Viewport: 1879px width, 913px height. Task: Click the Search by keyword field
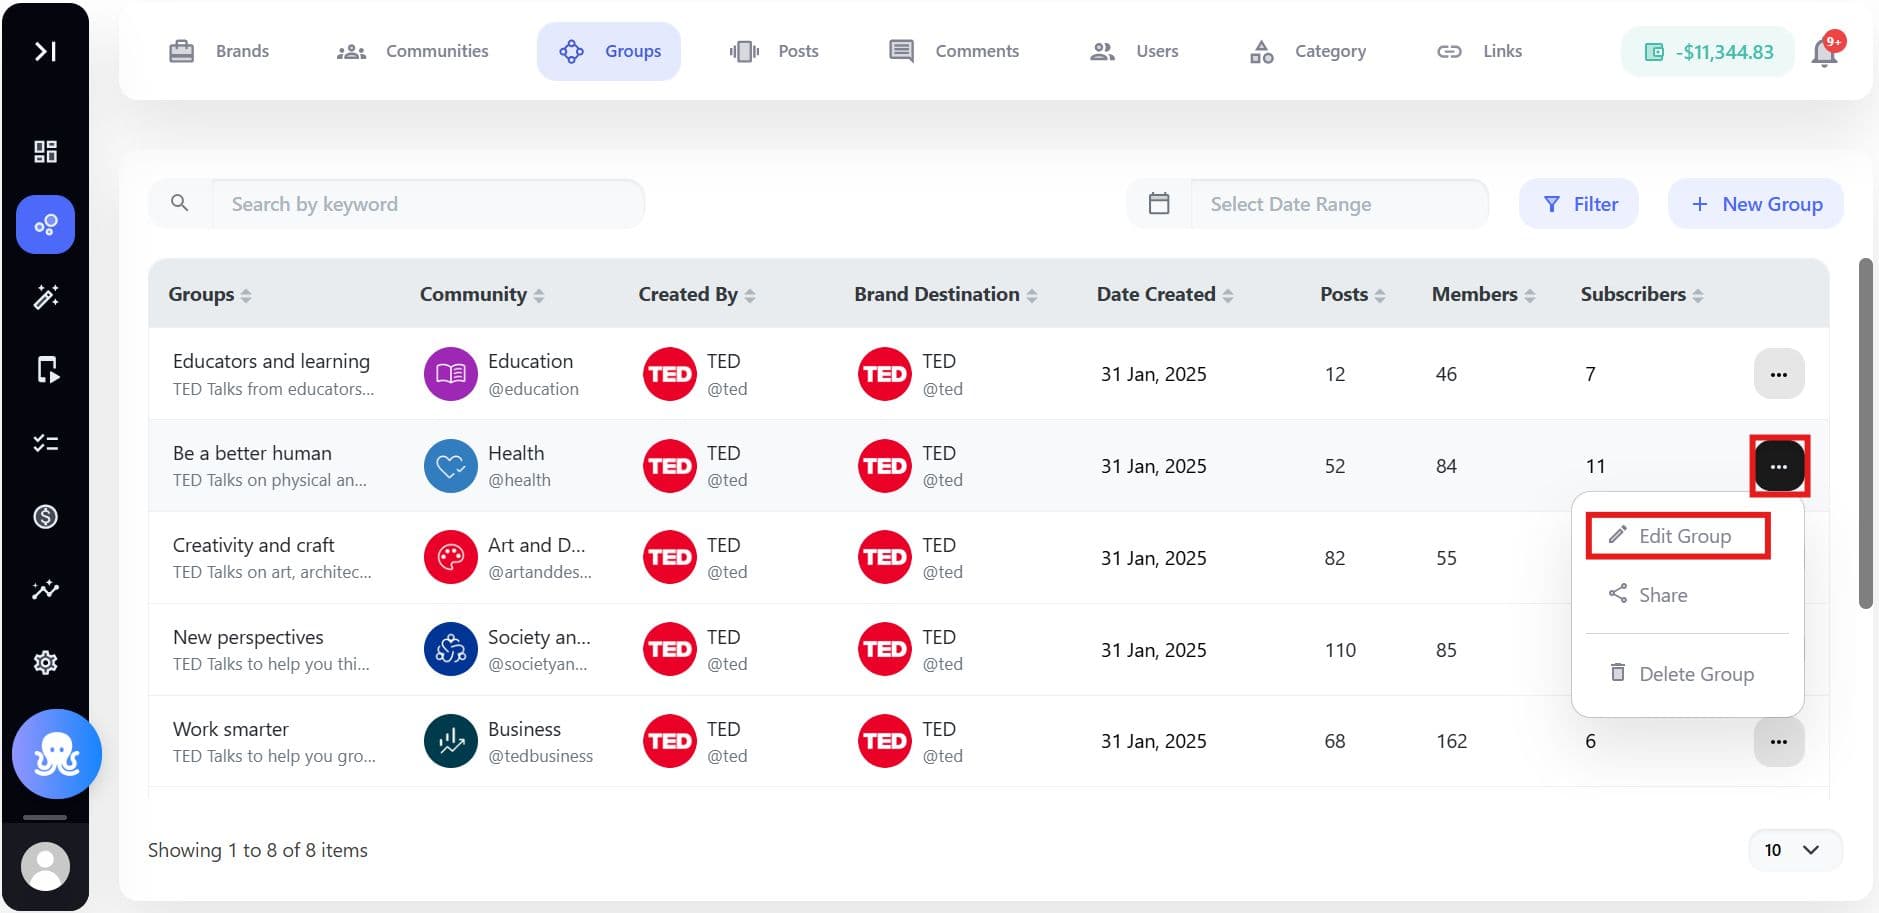point(428,204)
